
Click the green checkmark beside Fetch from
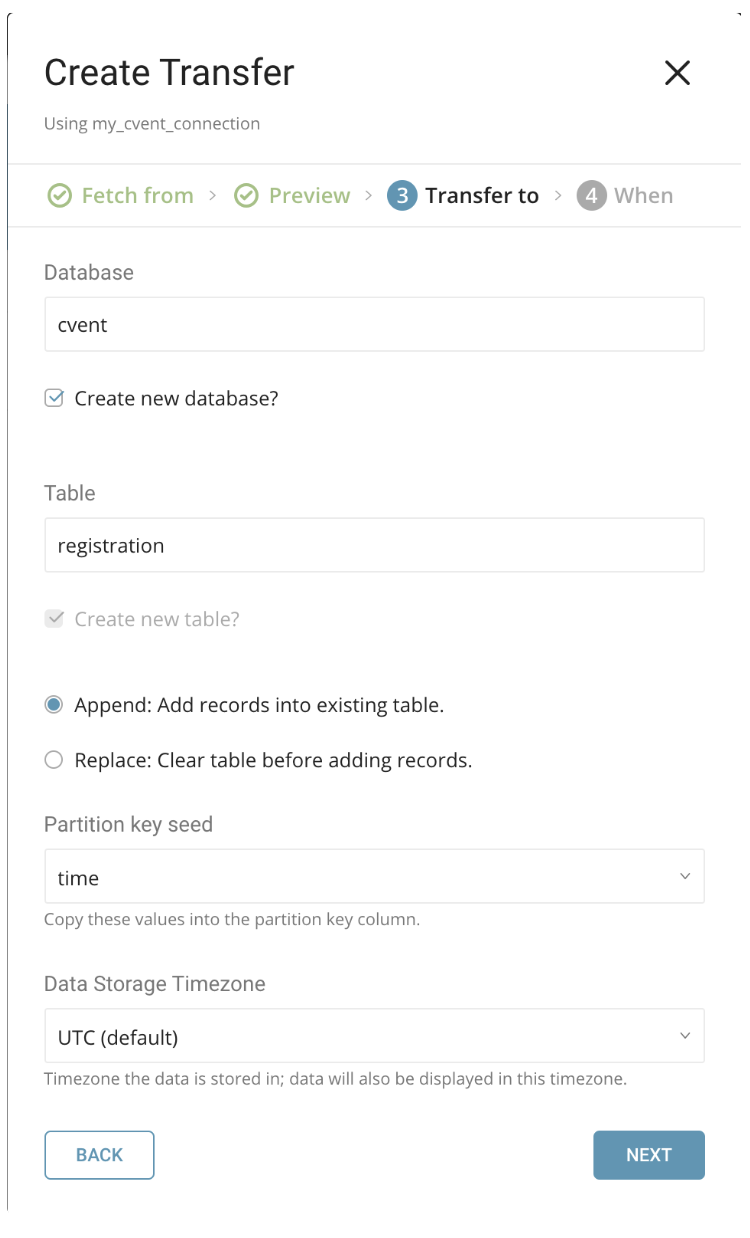click(60, 196)
